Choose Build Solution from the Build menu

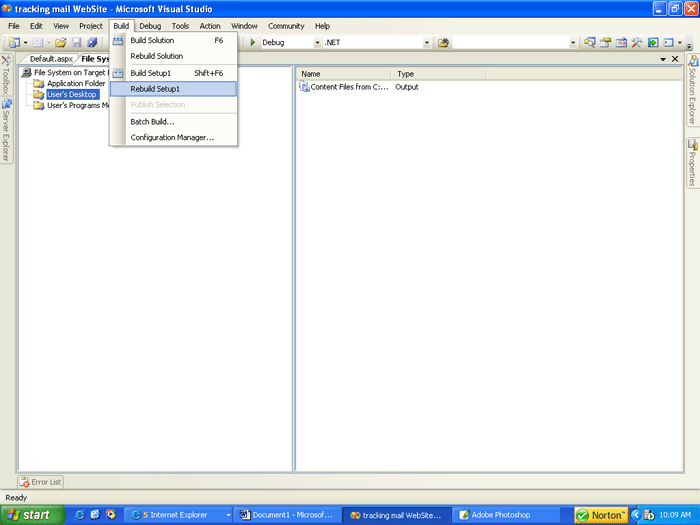pyautogui.click(x=174, y=40)
